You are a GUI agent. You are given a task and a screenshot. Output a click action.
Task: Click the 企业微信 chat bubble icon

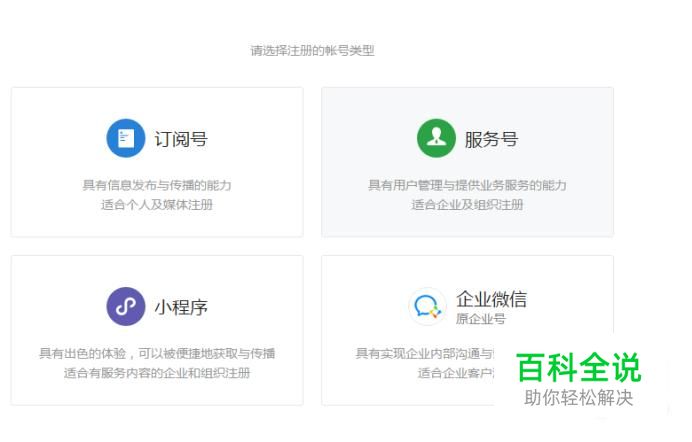click(428, 306)
